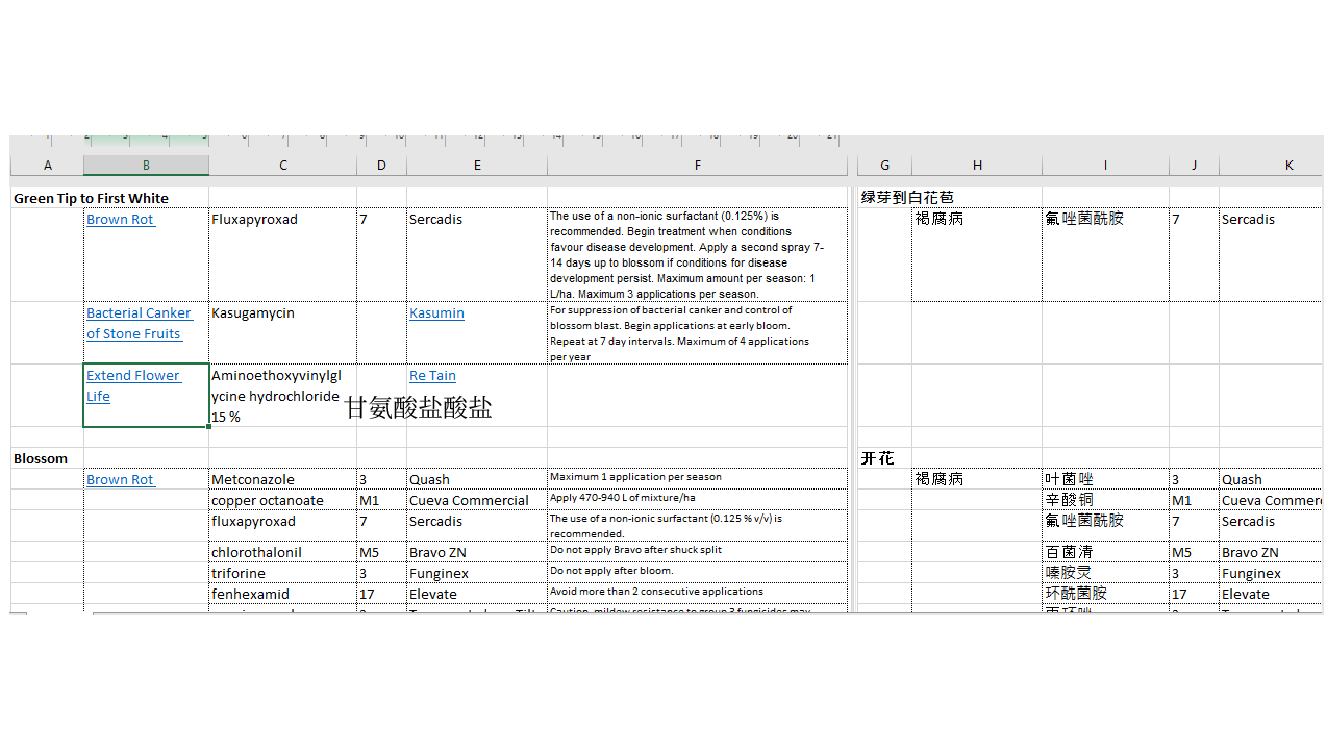
Task: Select column H header
Action: coord(977,165)
